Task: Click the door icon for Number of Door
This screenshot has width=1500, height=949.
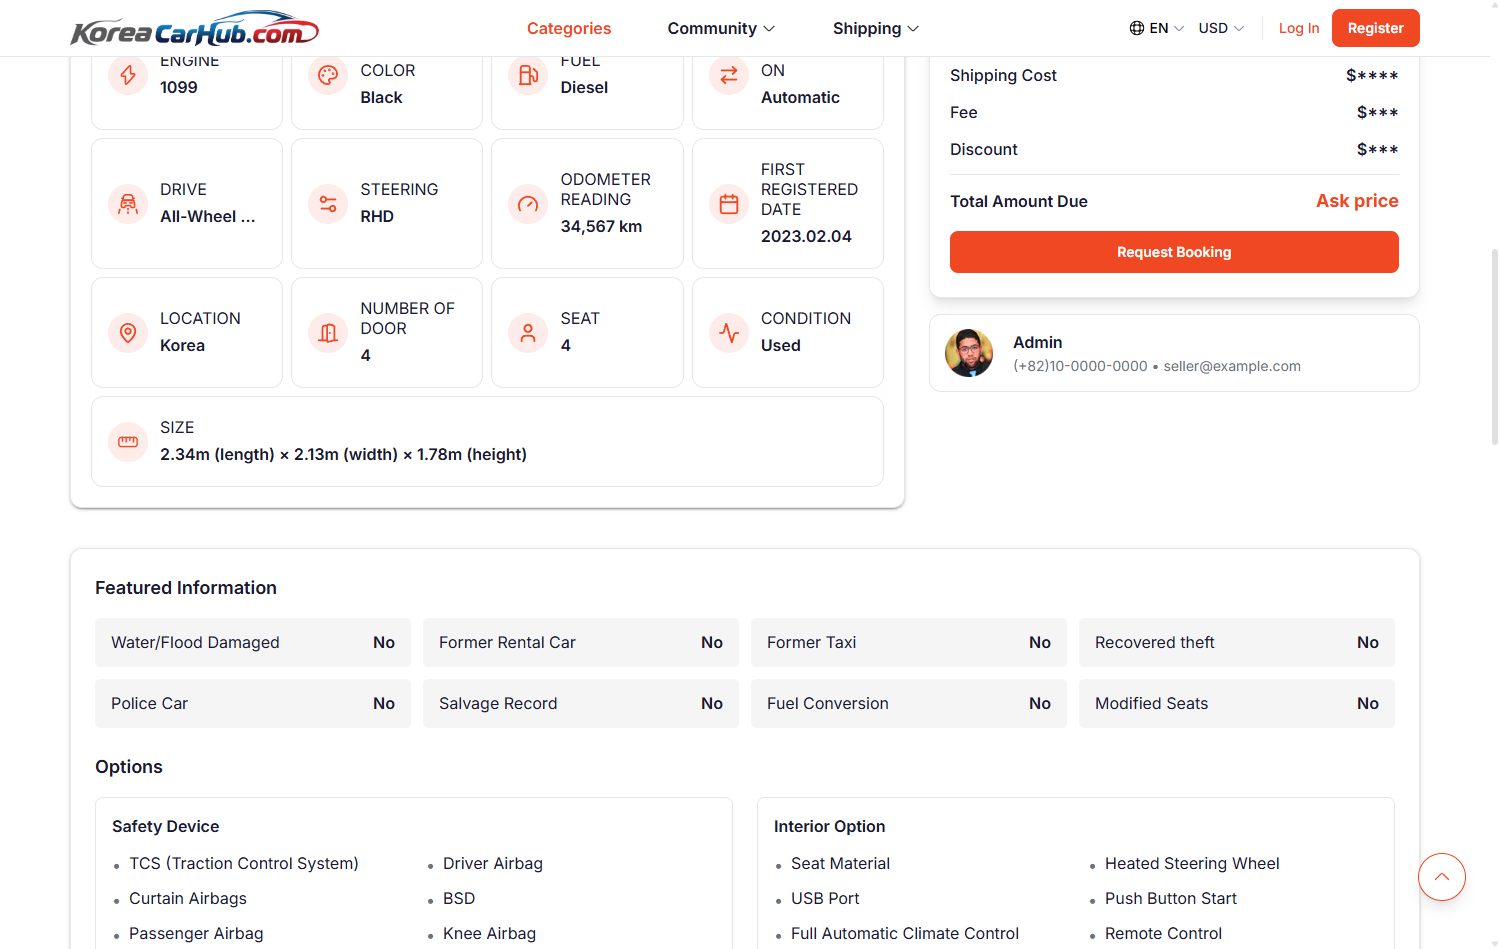Action: [x=328, y=333]
